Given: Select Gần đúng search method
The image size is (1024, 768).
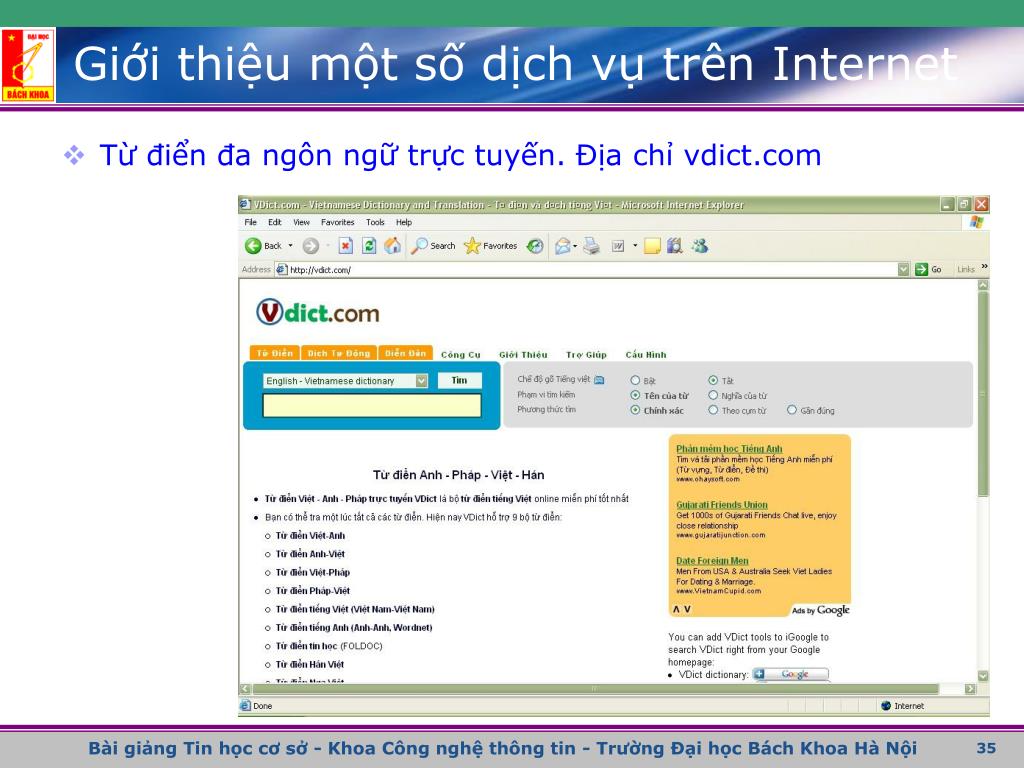Looking at the screenshot, I should pyautogui.click(x=792, y=410).
